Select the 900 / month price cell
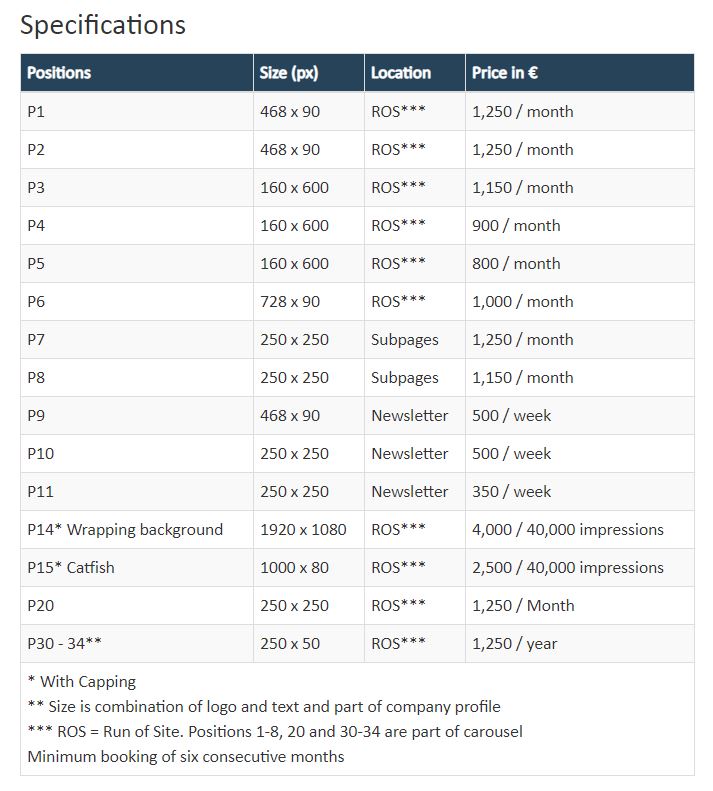 (516, 226)
